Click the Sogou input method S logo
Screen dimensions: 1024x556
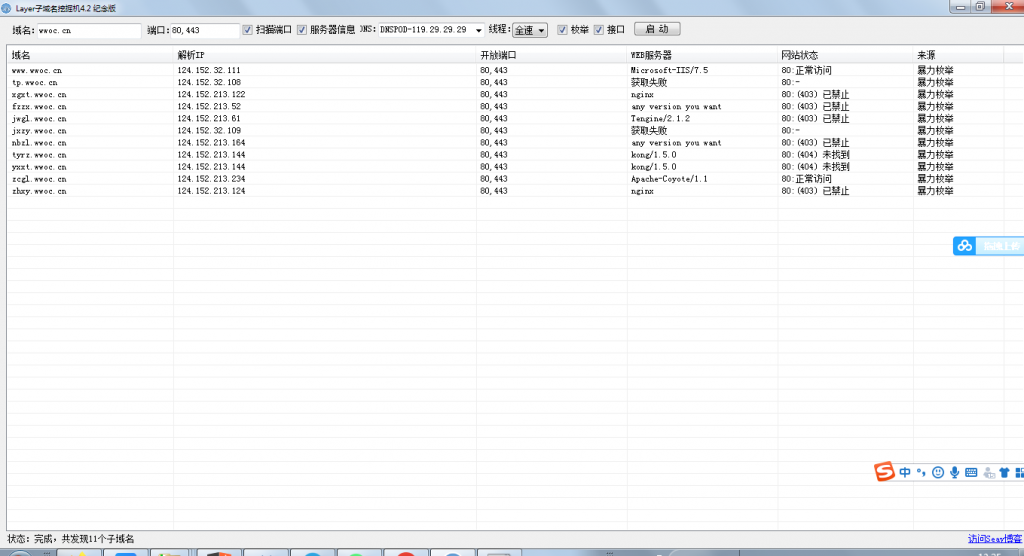click(x=884, y=471)
